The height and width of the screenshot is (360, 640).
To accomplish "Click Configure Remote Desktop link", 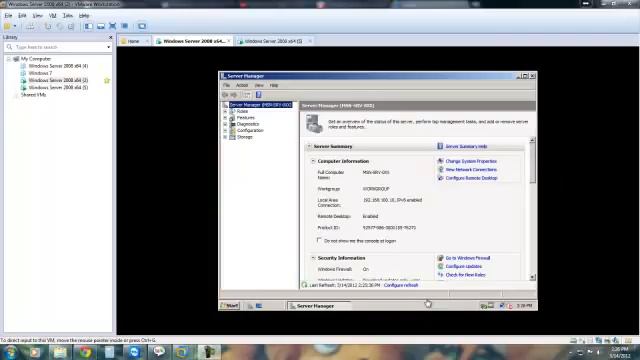I will pyautogui.click(x=471, y=178).
